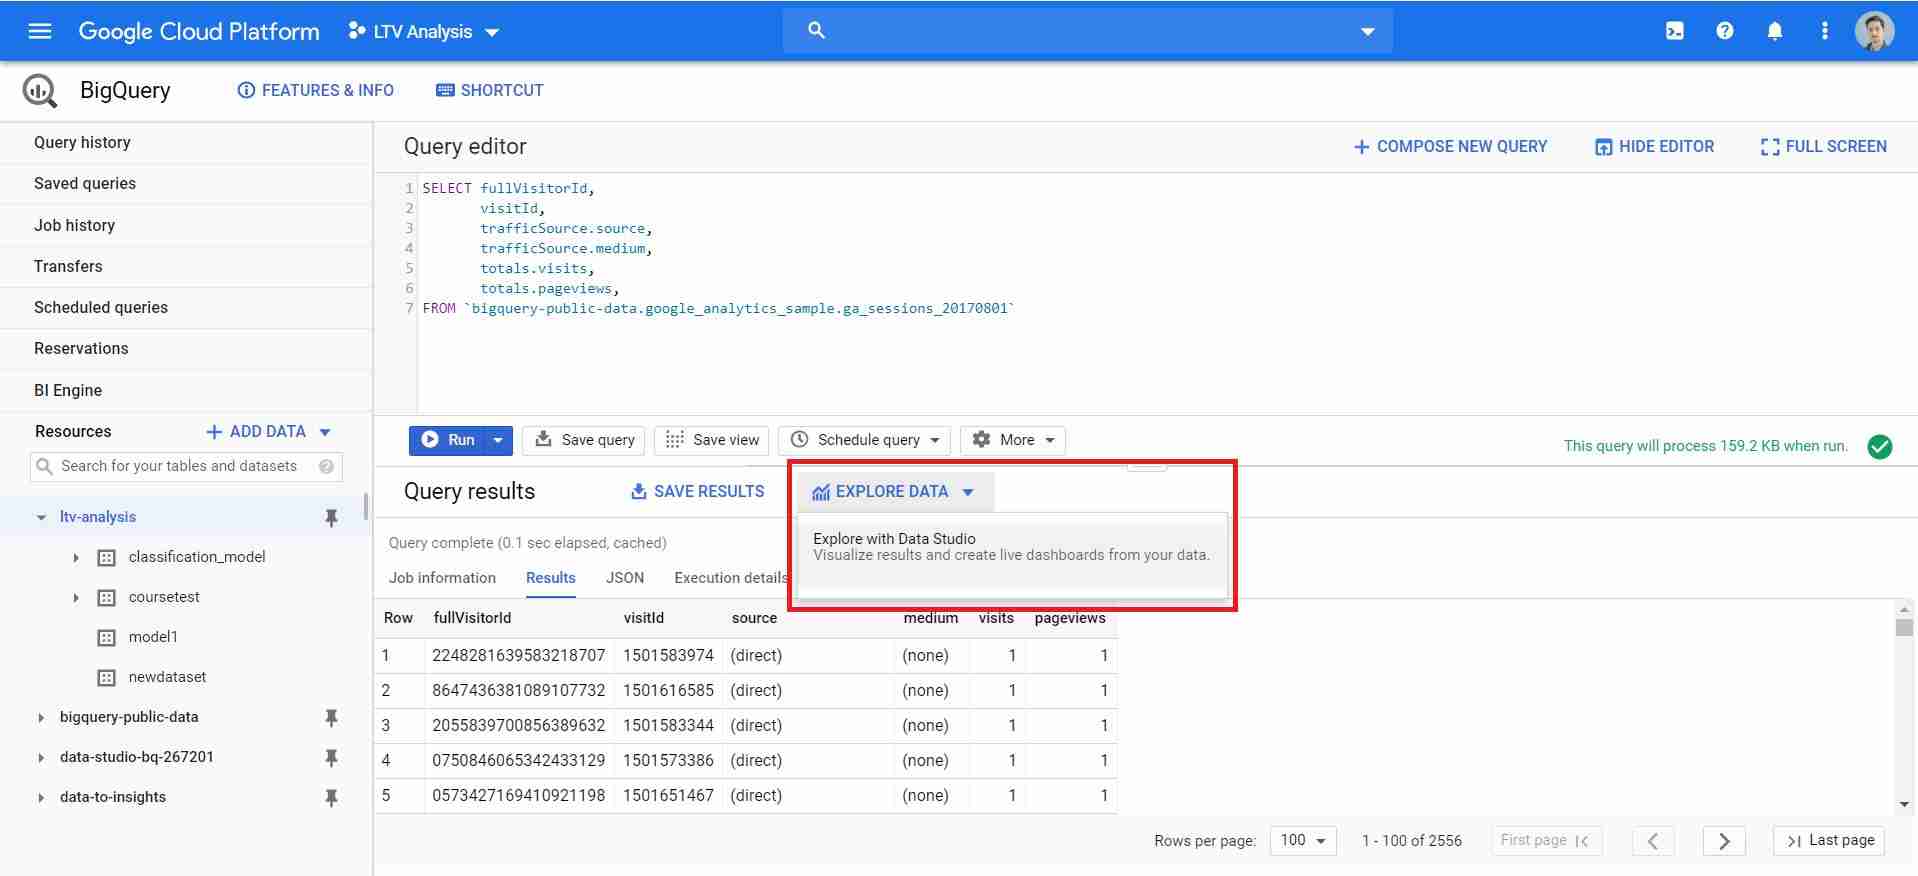Viewport: 1918px width, 876px height.
Task: Click the search magnifier icon
Action: point(816,31)
